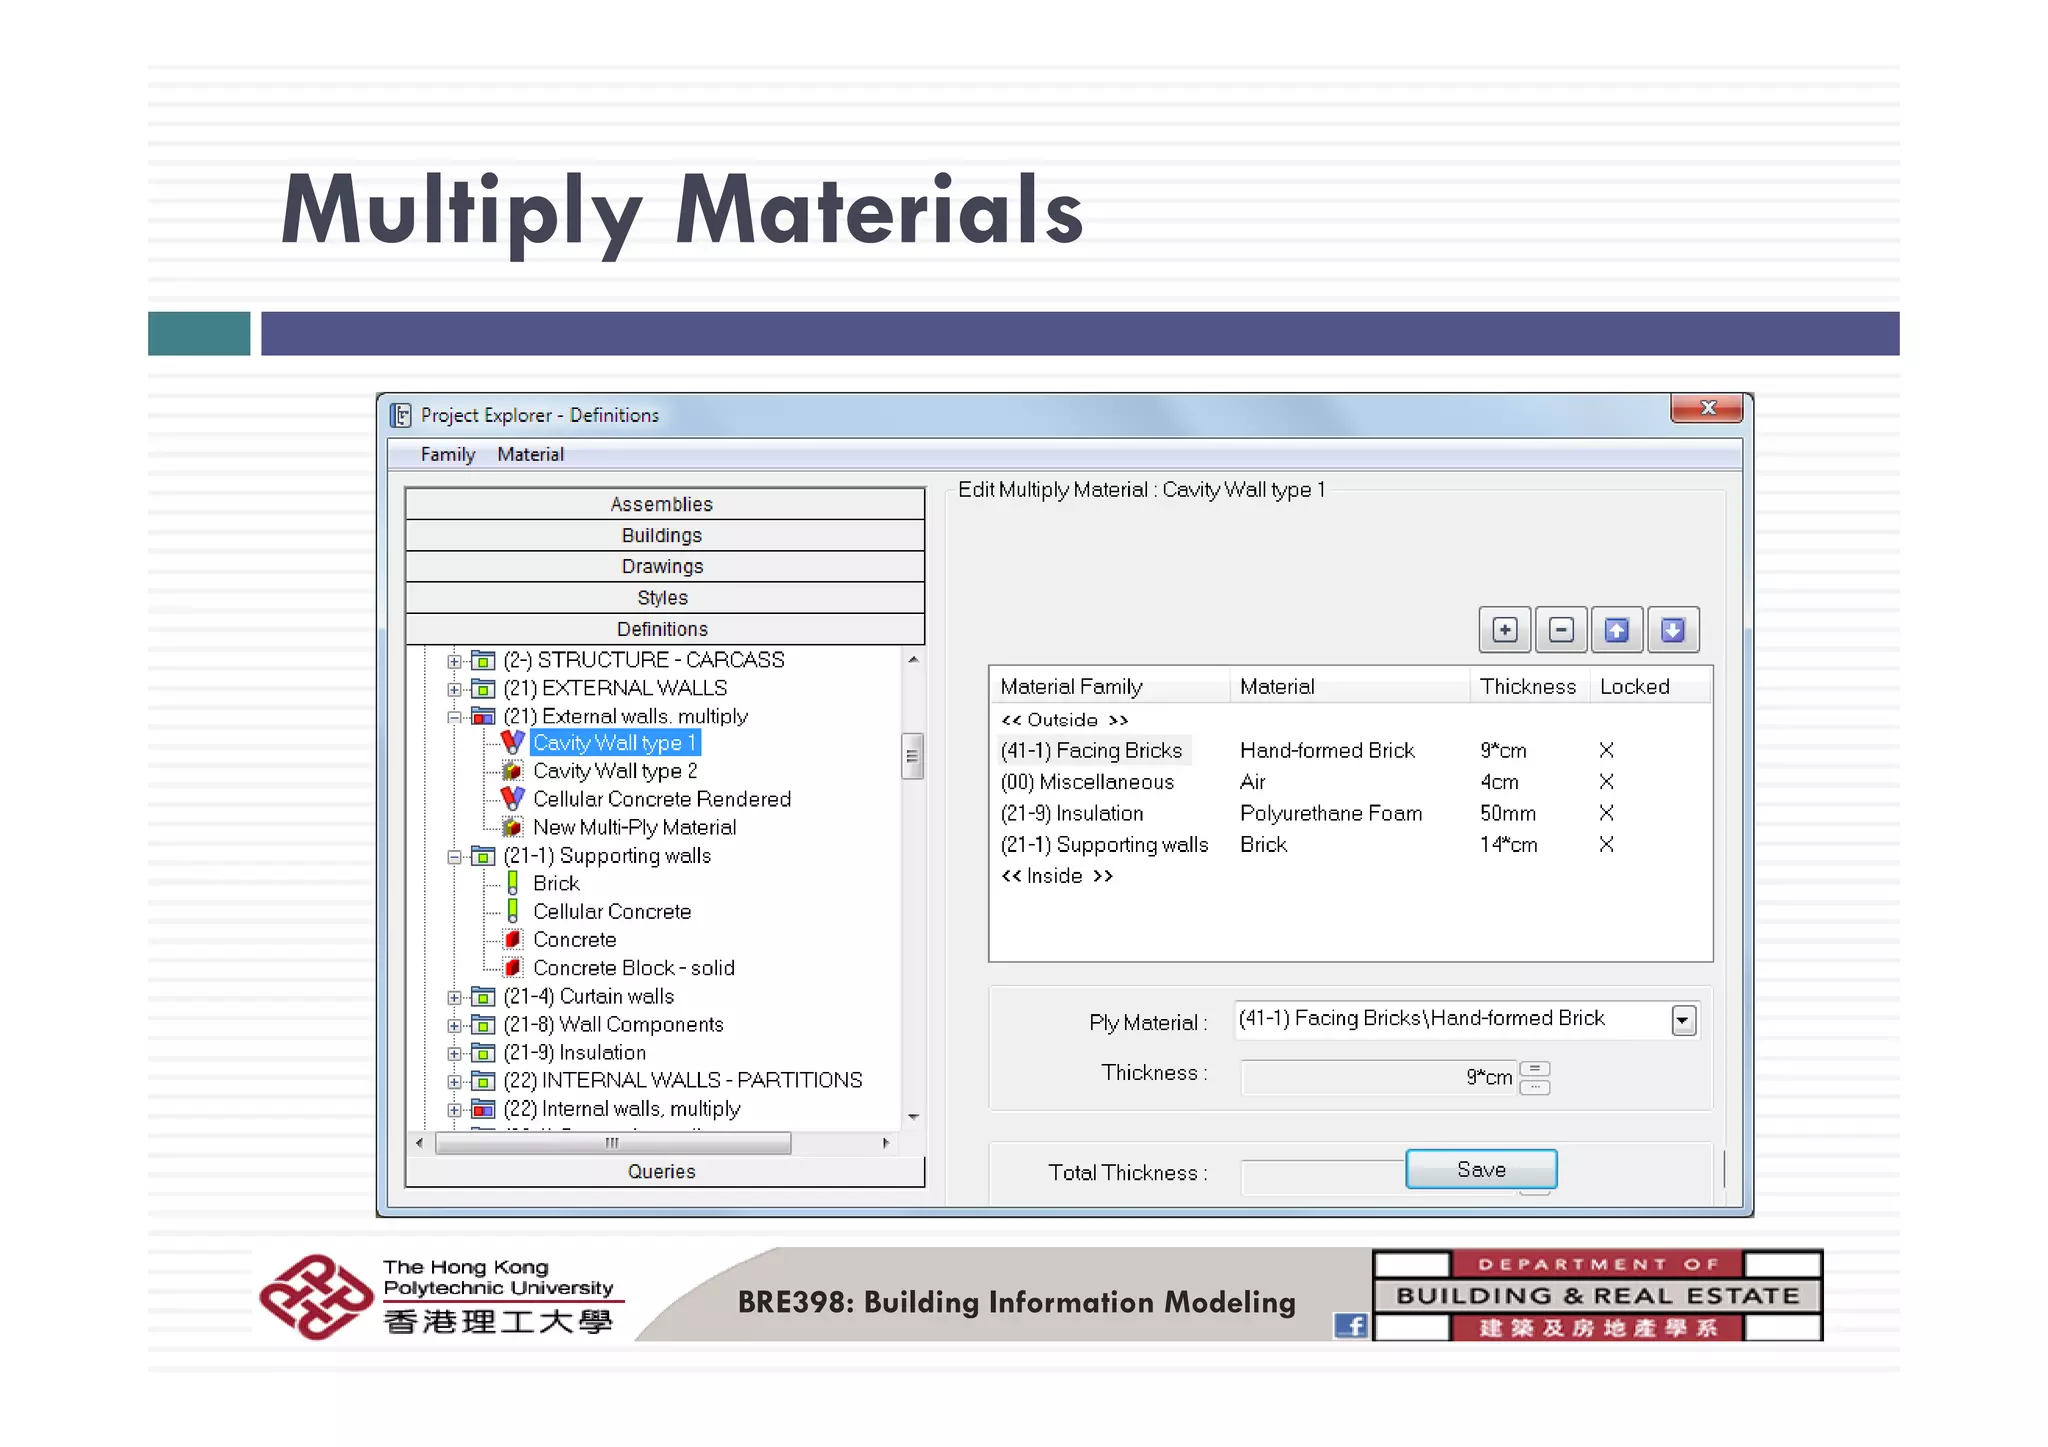The image size is (2048, 1447).
Task: Move ply down with the arrow button
Action: (1672, 630)
